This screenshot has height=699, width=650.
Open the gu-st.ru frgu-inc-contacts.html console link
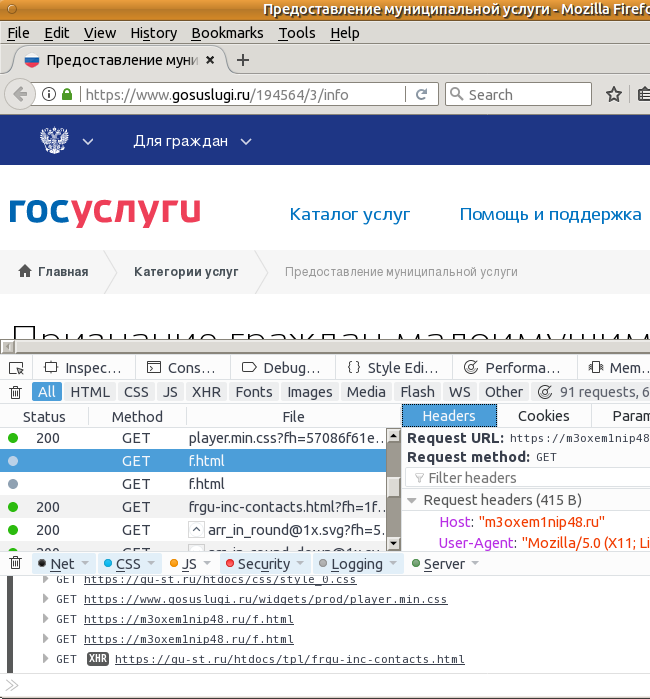(290, 659)
